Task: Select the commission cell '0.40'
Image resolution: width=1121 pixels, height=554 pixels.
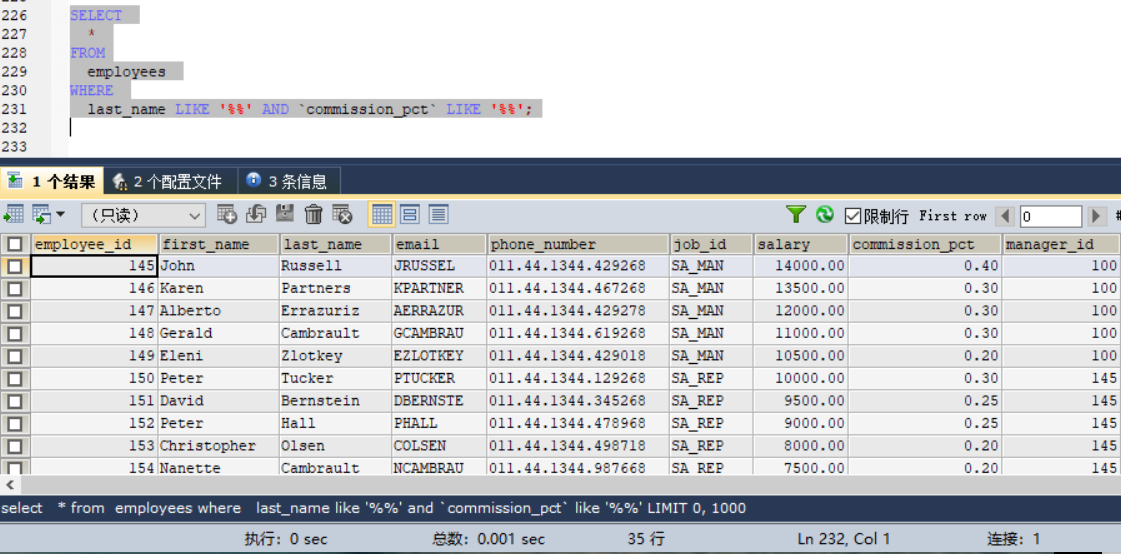Action: point(925,266)
